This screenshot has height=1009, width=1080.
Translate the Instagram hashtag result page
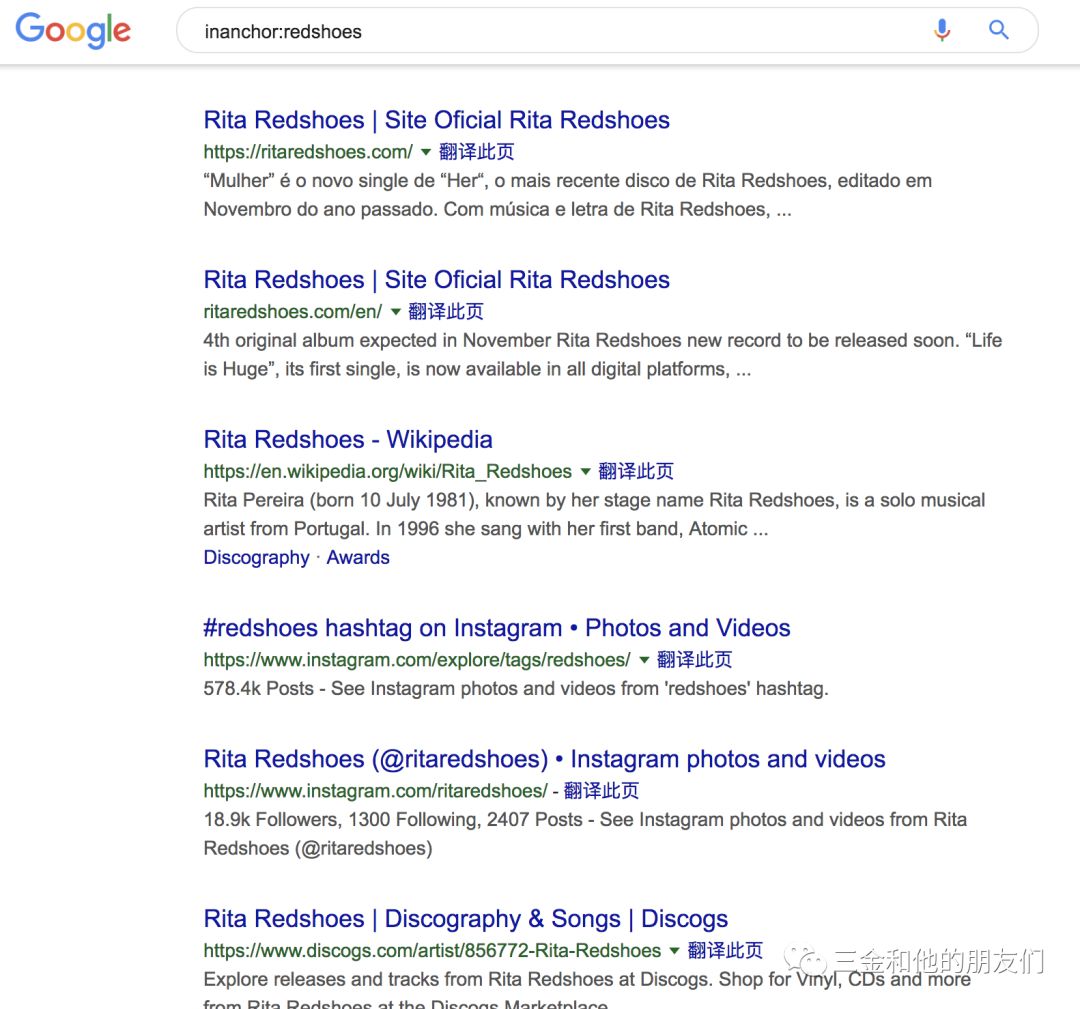coord(694,660)
